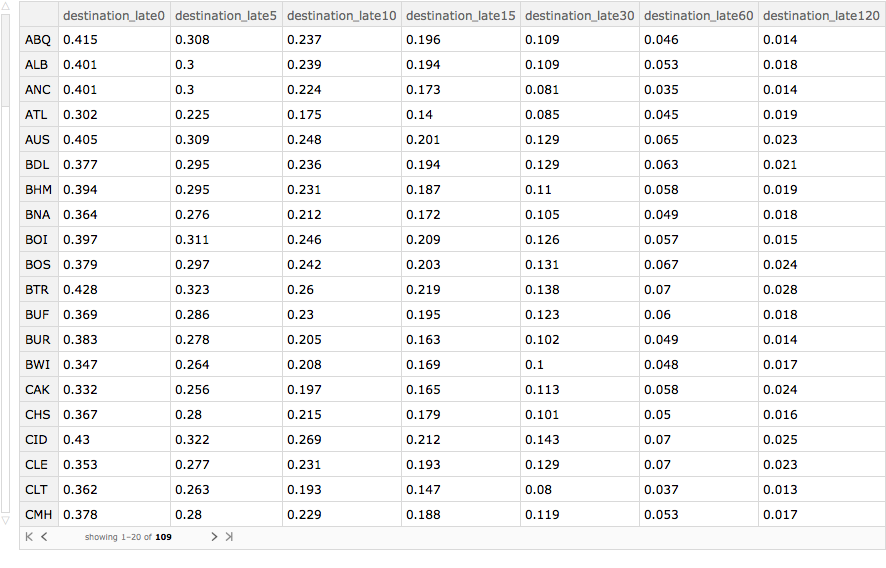Select the destination_late15 column header
The image size is (886, 568).
coord(460,15)
